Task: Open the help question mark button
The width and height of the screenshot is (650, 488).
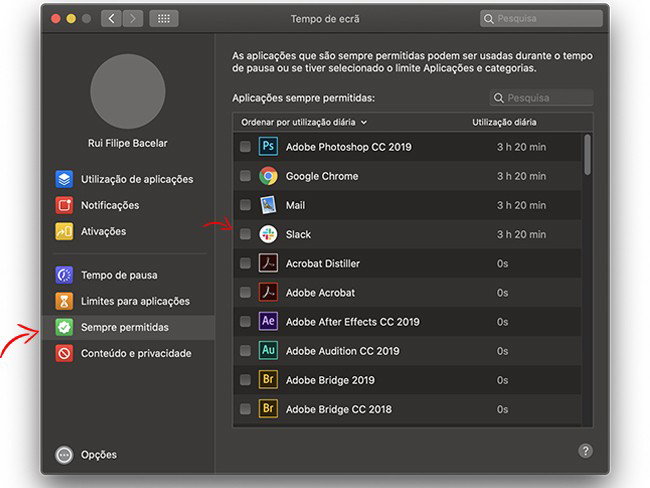Action: pos(586,451)
